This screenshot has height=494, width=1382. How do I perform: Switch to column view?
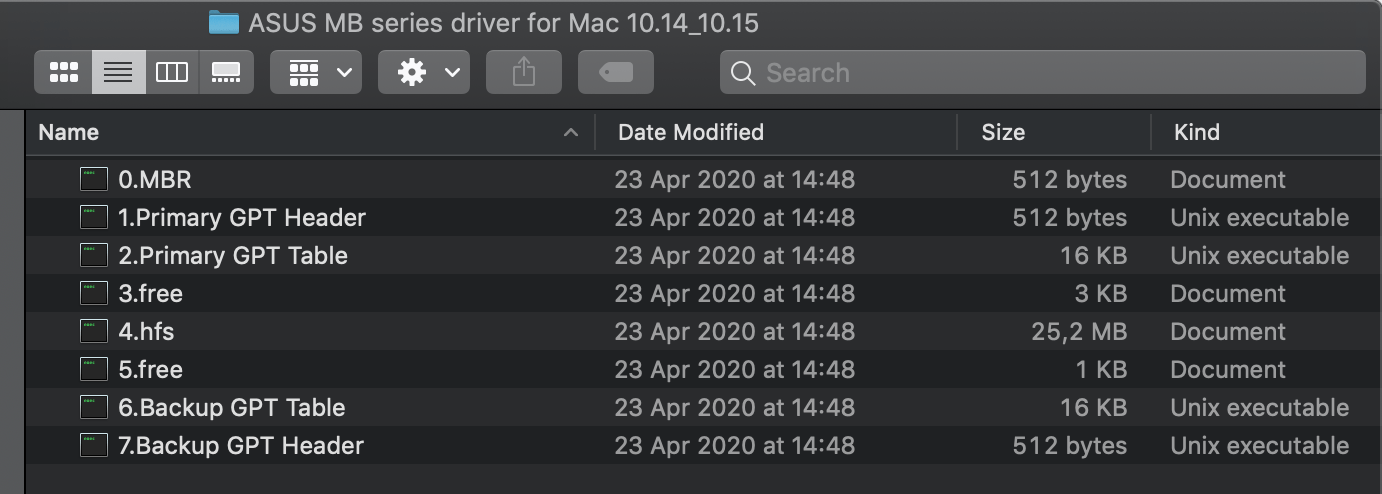[x=172, y=72]
